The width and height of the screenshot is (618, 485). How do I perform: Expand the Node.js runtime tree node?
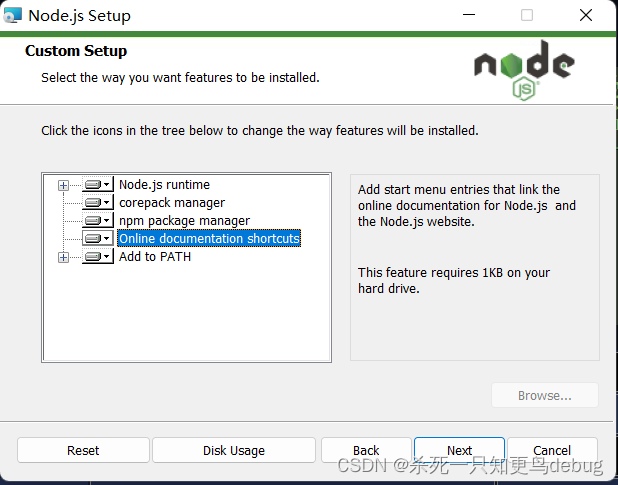[x=63, y=185]
